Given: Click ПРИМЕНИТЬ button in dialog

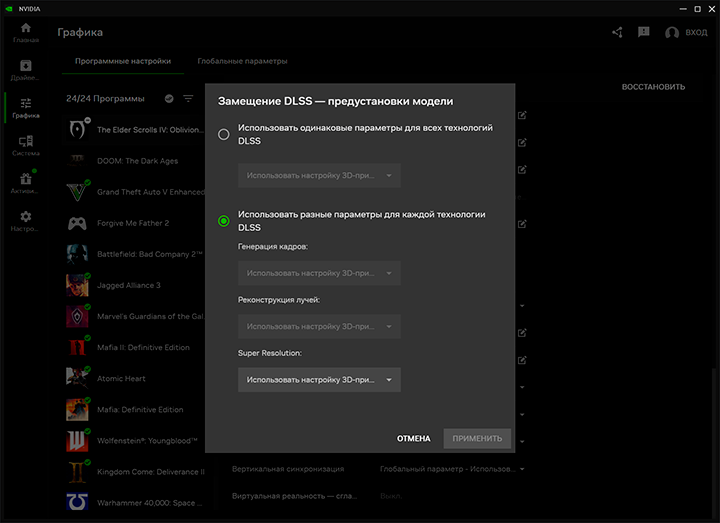Looking at the screenshot, I should 477,439.
